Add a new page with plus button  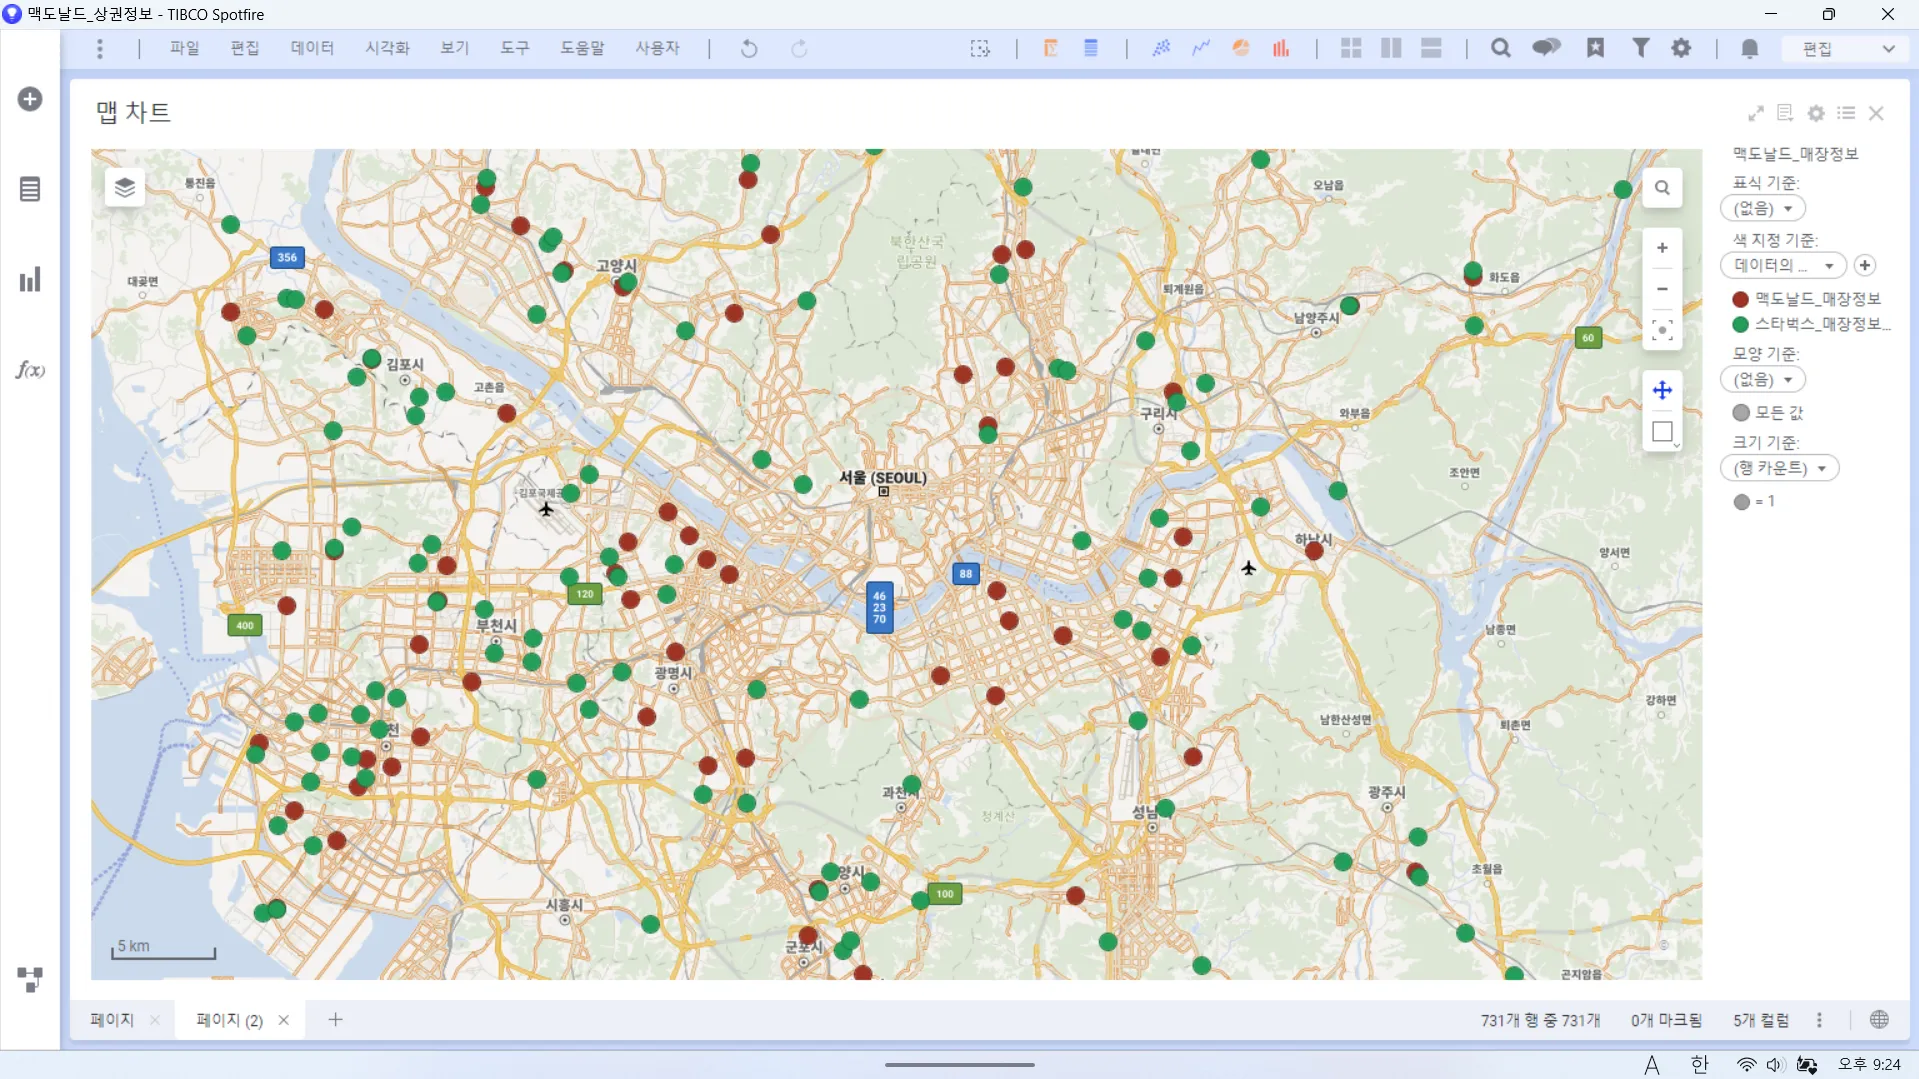[x=335, y=1019]
